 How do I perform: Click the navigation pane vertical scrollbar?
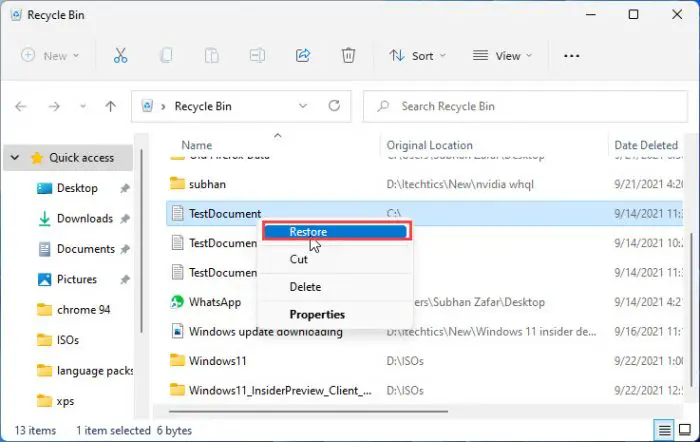(x=142, y=241)
